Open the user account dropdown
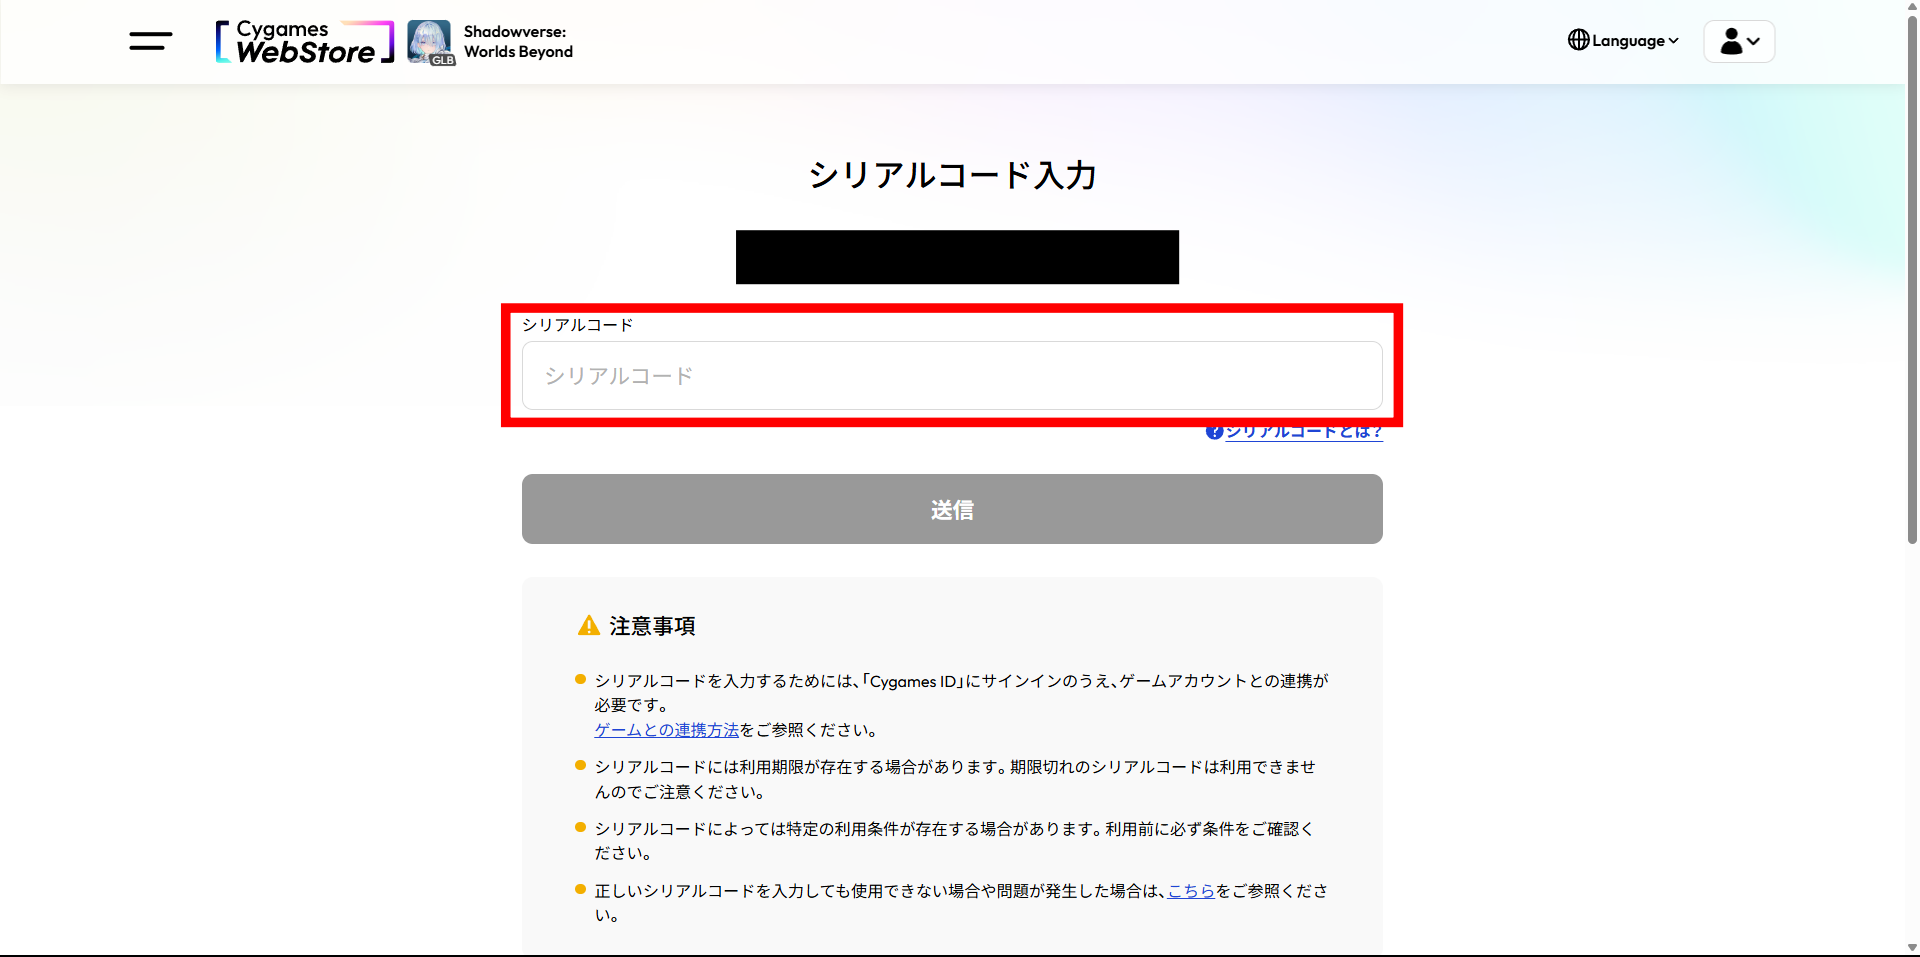This screenshot has width=1920, height=957. (x=1739, y=41)
